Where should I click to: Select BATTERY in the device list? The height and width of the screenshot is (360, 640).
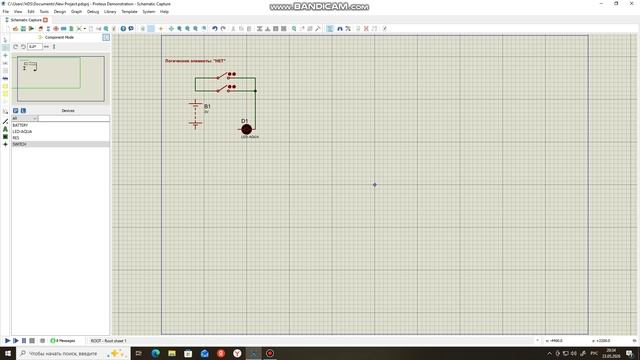coord(60,125)
